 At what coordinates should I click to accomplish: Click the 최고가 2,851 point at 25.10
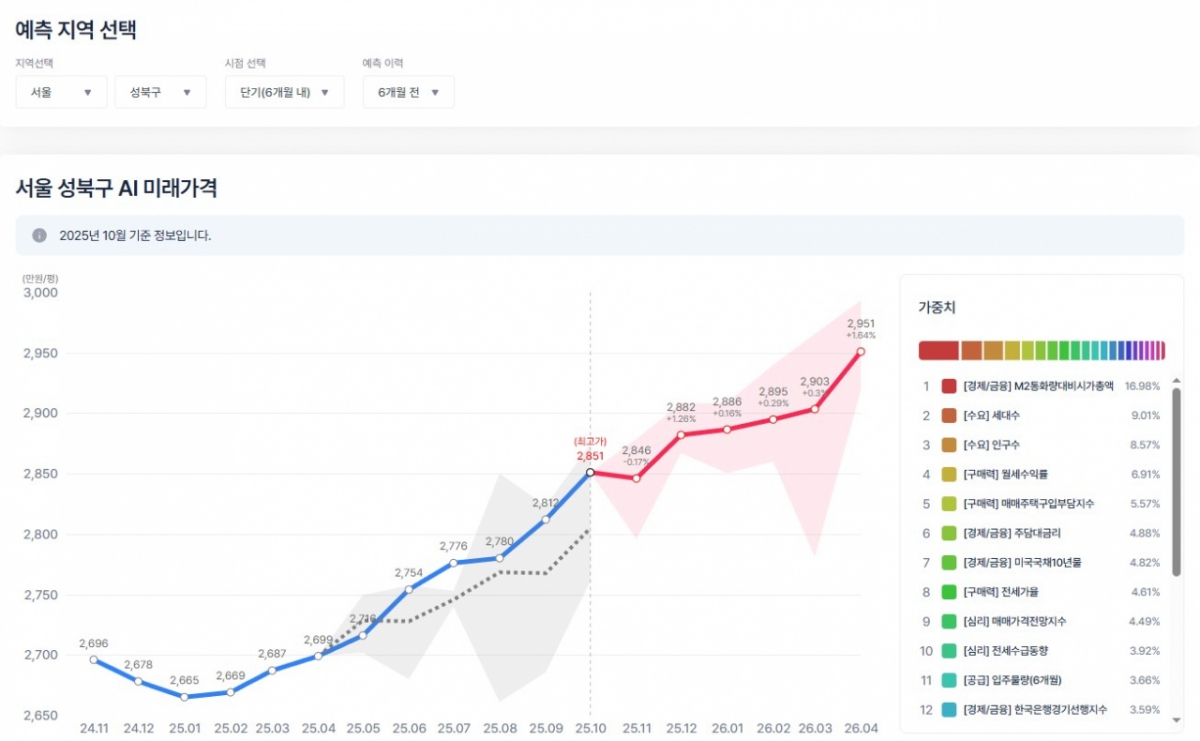(590, 472)
